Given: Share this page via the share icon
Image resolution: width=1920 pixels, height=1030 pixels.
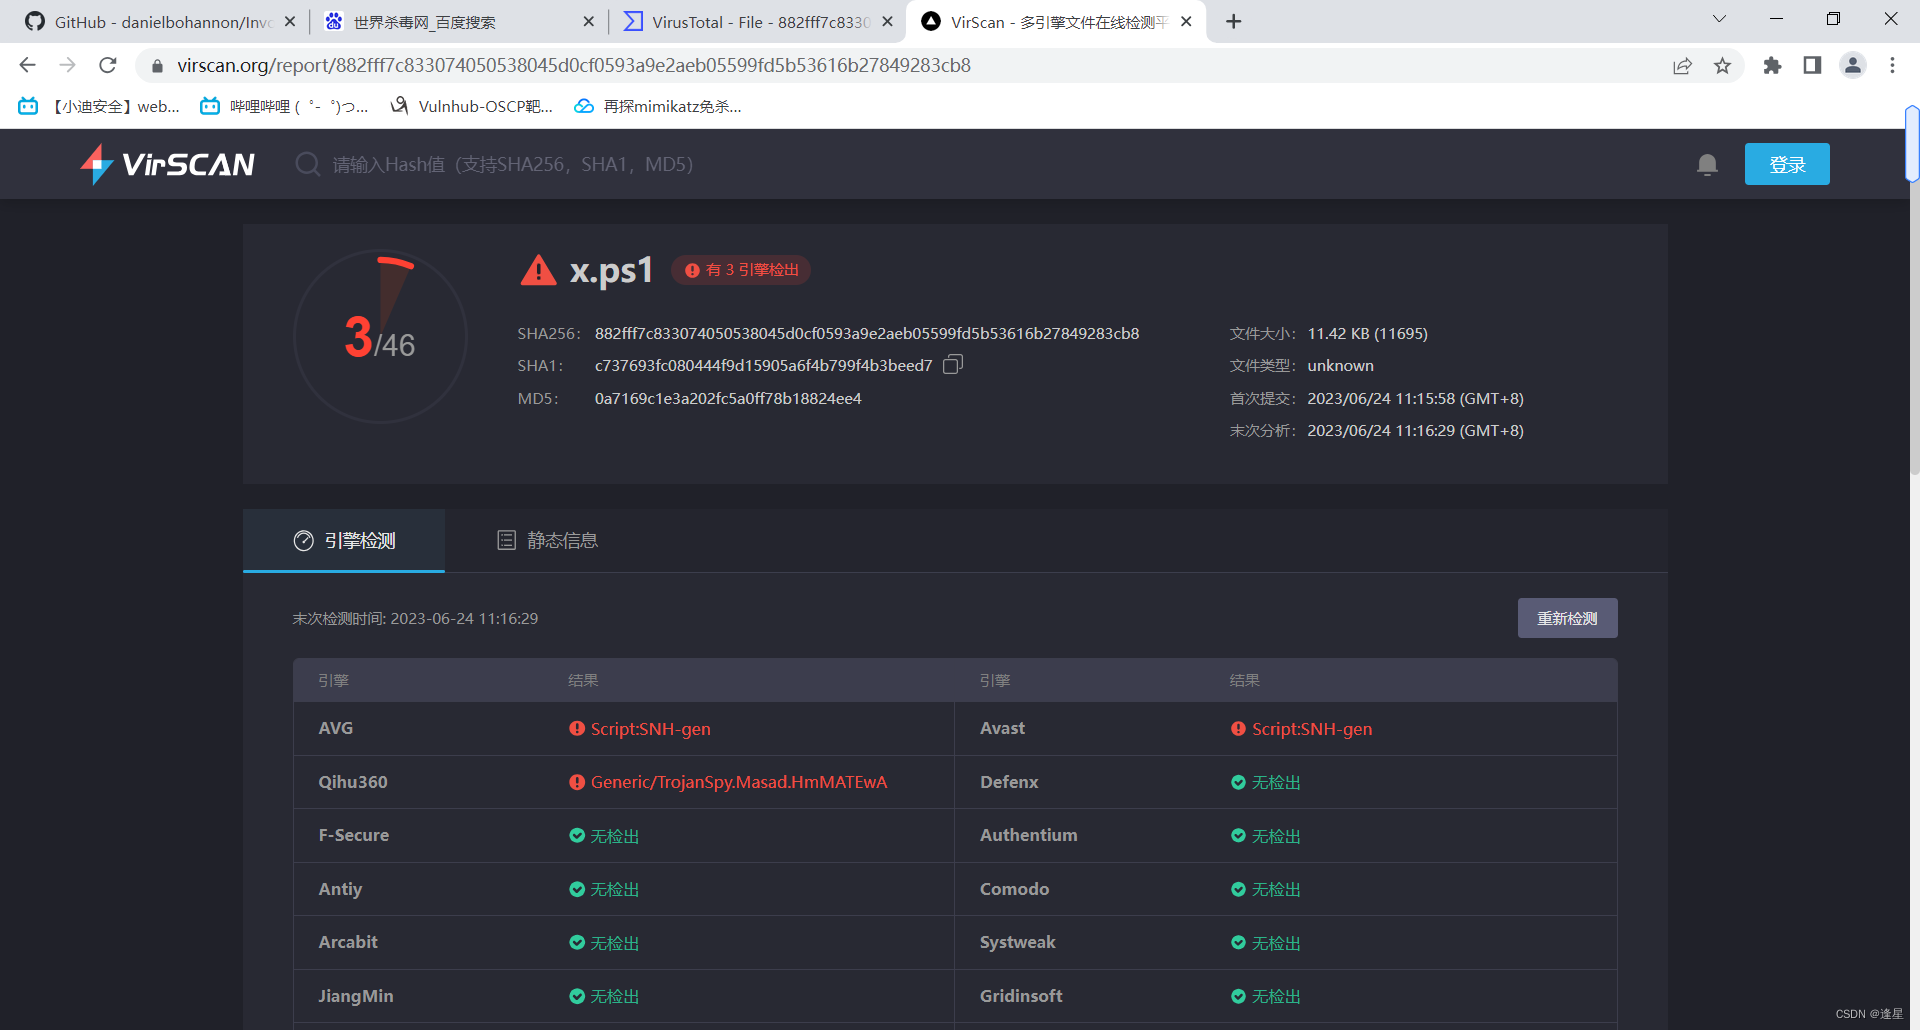Looking at the screenshot, I should [x=1682, y=65].
